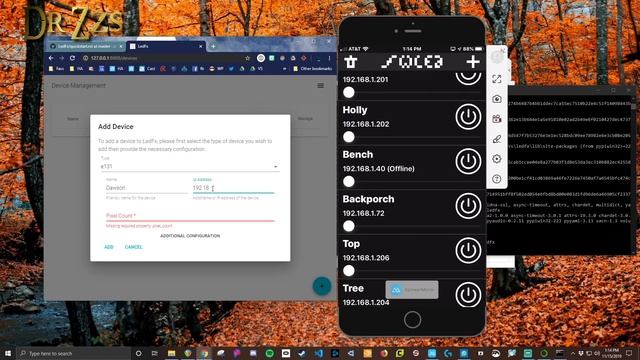
Task: Adjust the Backporch brightness slider
Action: pos(349,226)
